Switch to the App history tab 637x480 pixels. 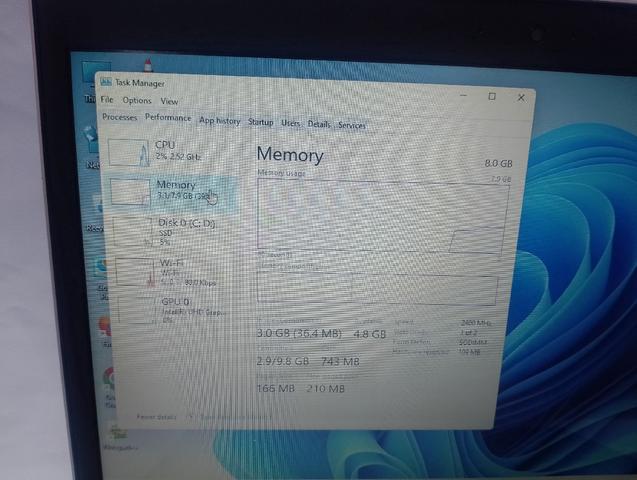220,121
